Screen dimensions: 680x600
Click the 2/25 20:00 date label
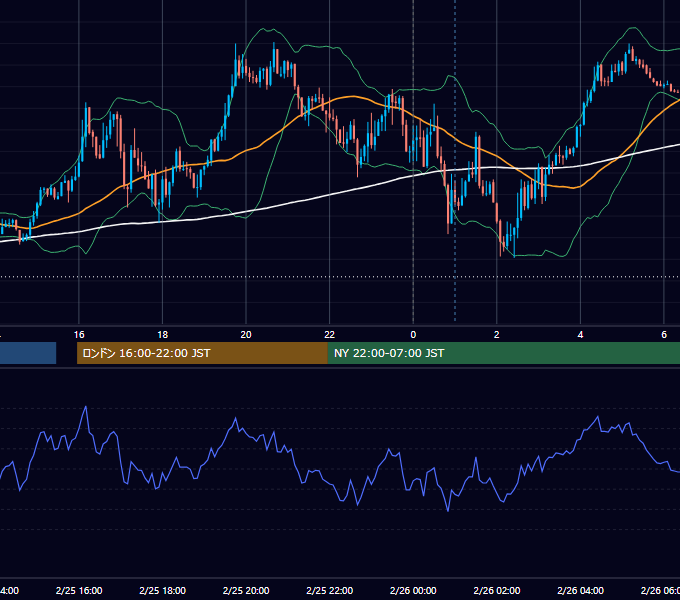(246, 590)
